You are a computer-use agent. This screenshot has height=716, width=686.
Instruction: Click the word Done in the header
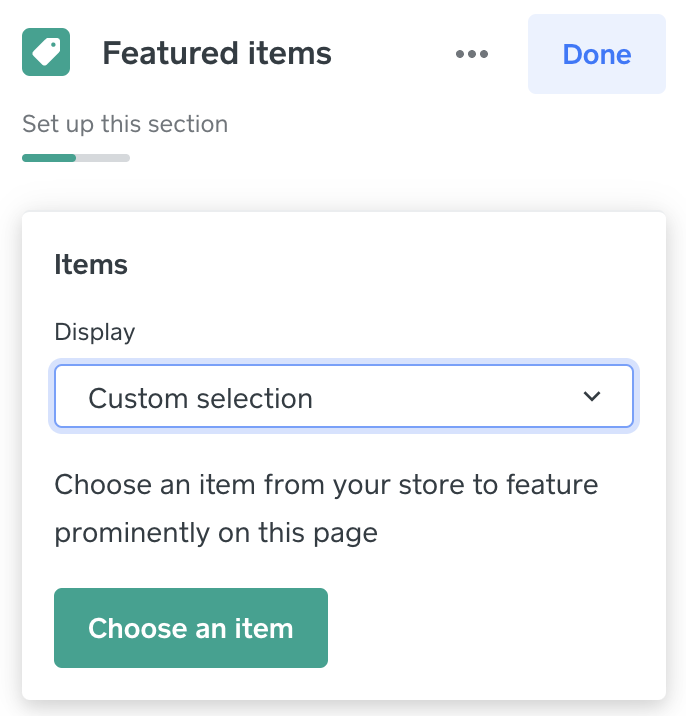click(x=597, y=54)
